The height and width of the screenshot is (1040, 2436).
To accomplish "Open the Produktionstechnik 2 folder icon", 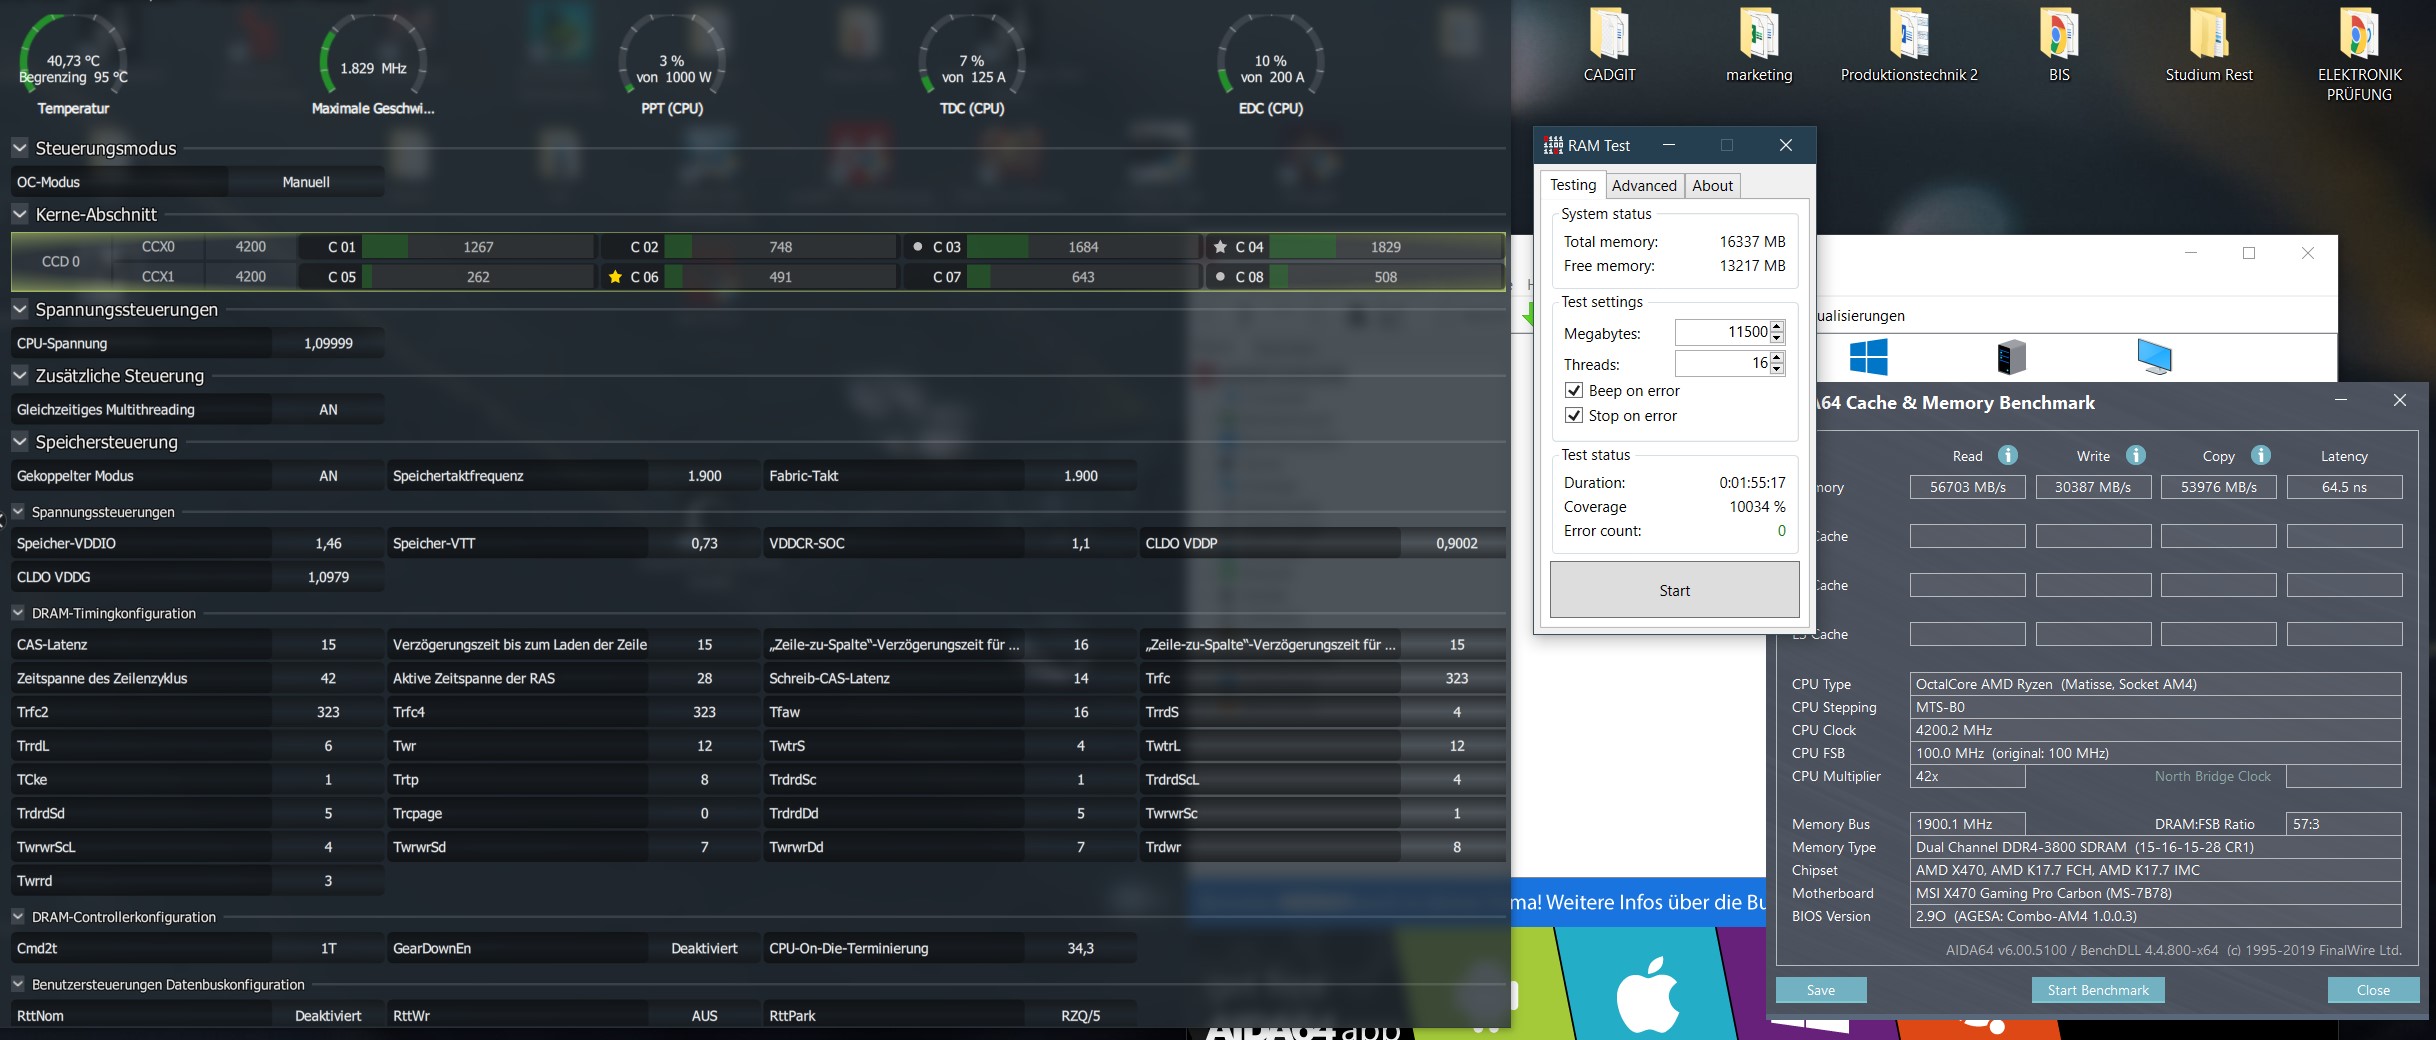I will (1909, 33).
